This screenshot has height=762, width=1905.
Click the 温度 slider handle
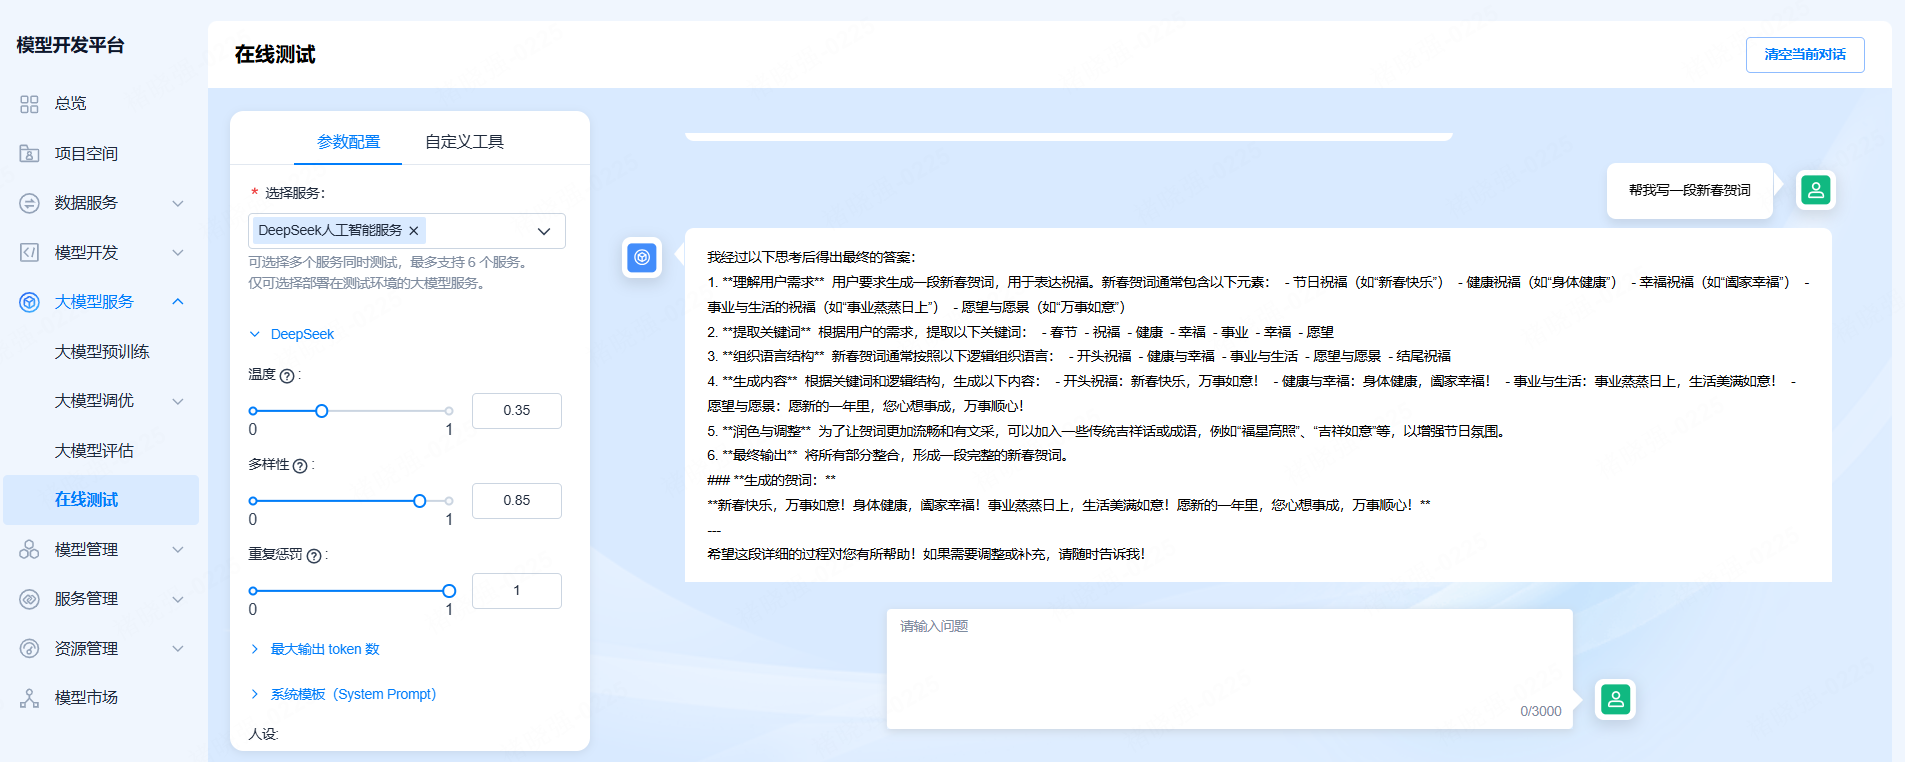click(x=322, y=411)
